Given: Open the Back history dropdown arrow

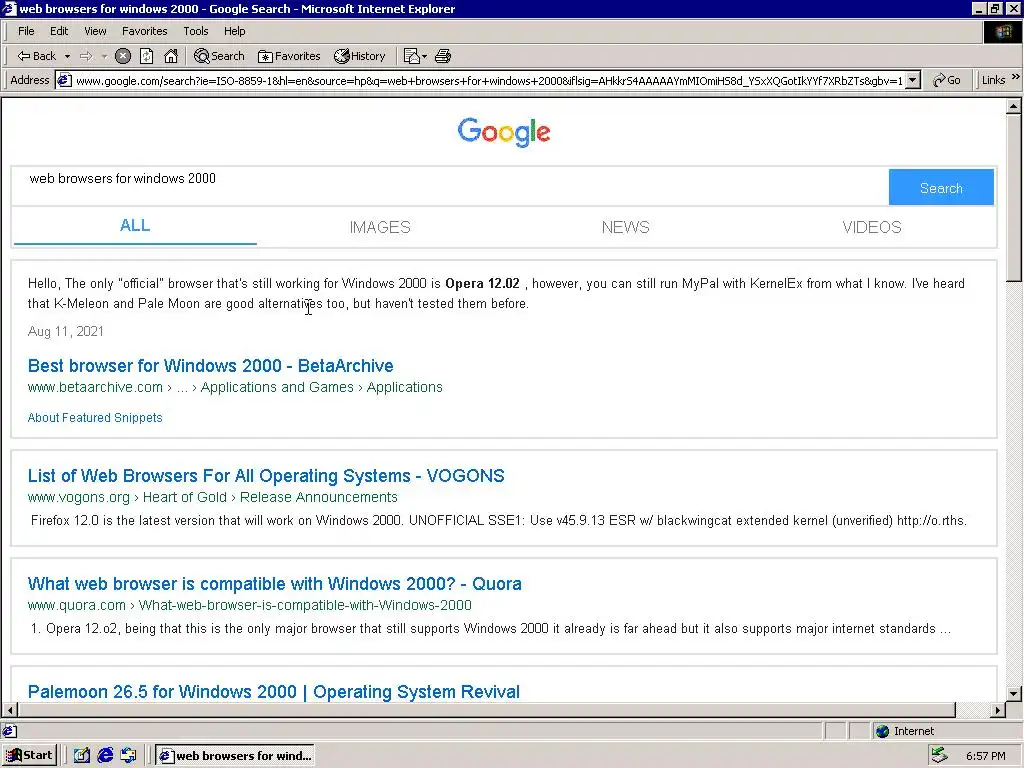Looking at the screenshot, I should [x=67, y=56].
